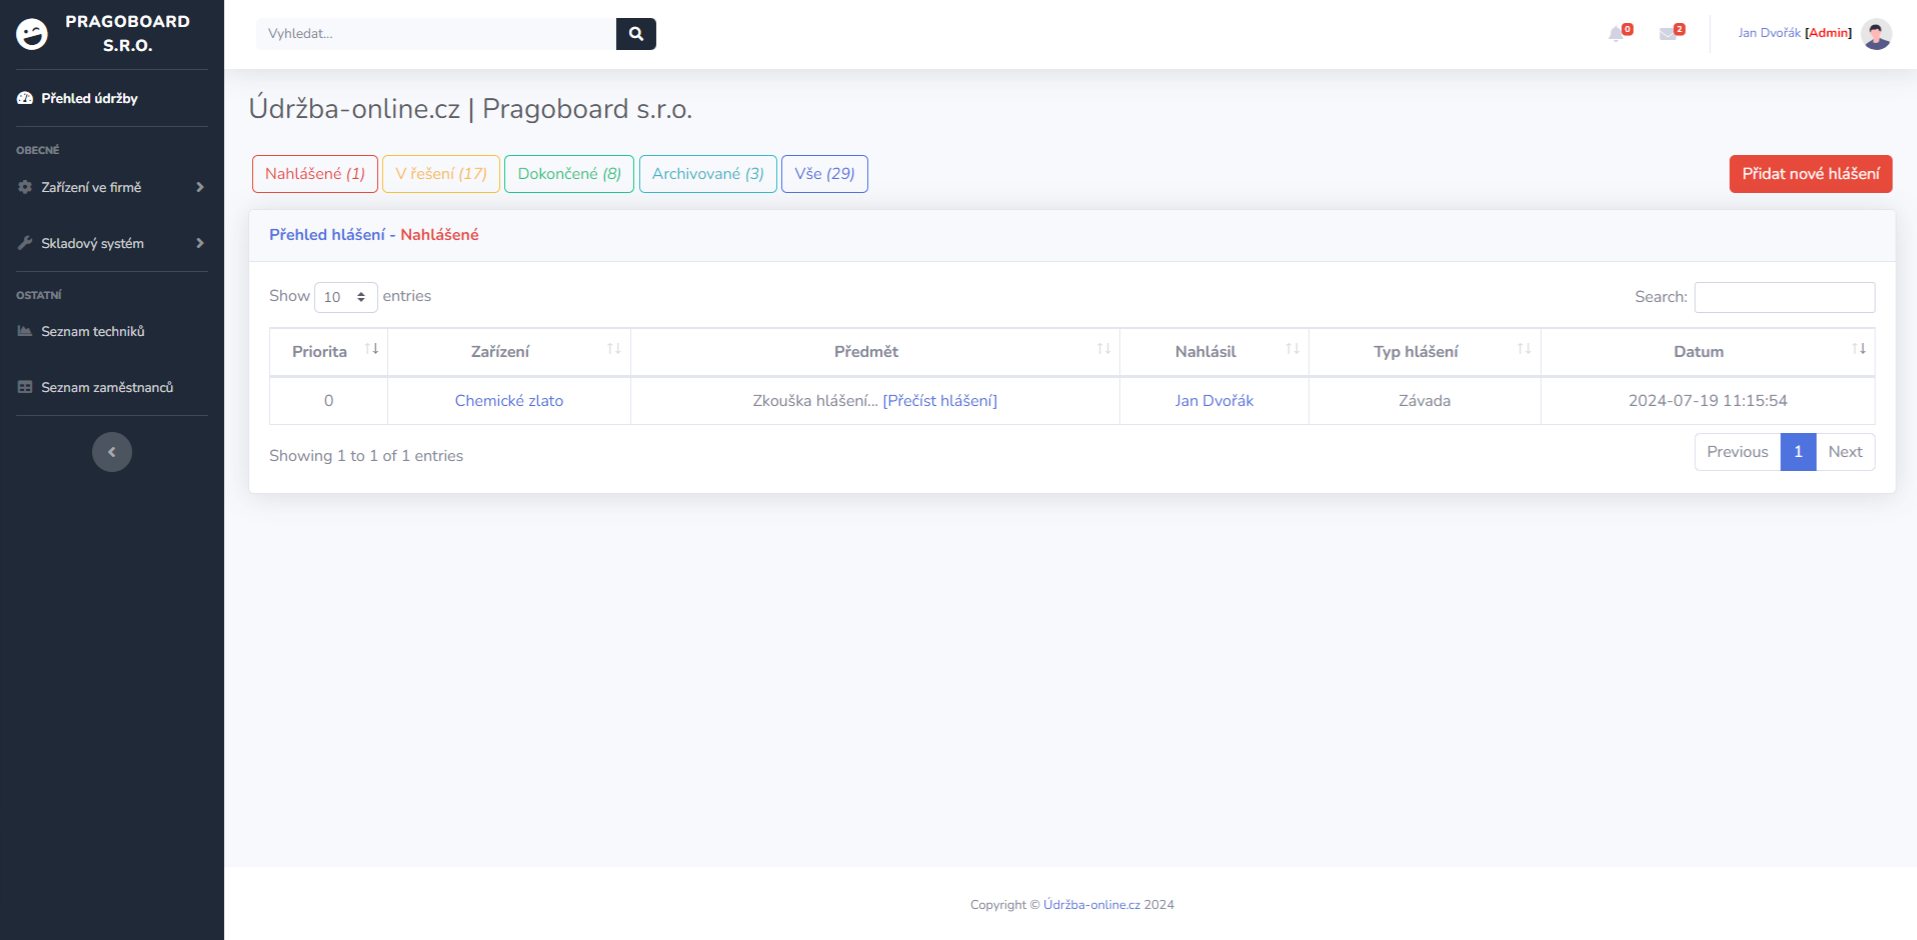Open Seznam zaměstnanců in sidebar
Screen dimensions: 1917x940
coord(95,387)
